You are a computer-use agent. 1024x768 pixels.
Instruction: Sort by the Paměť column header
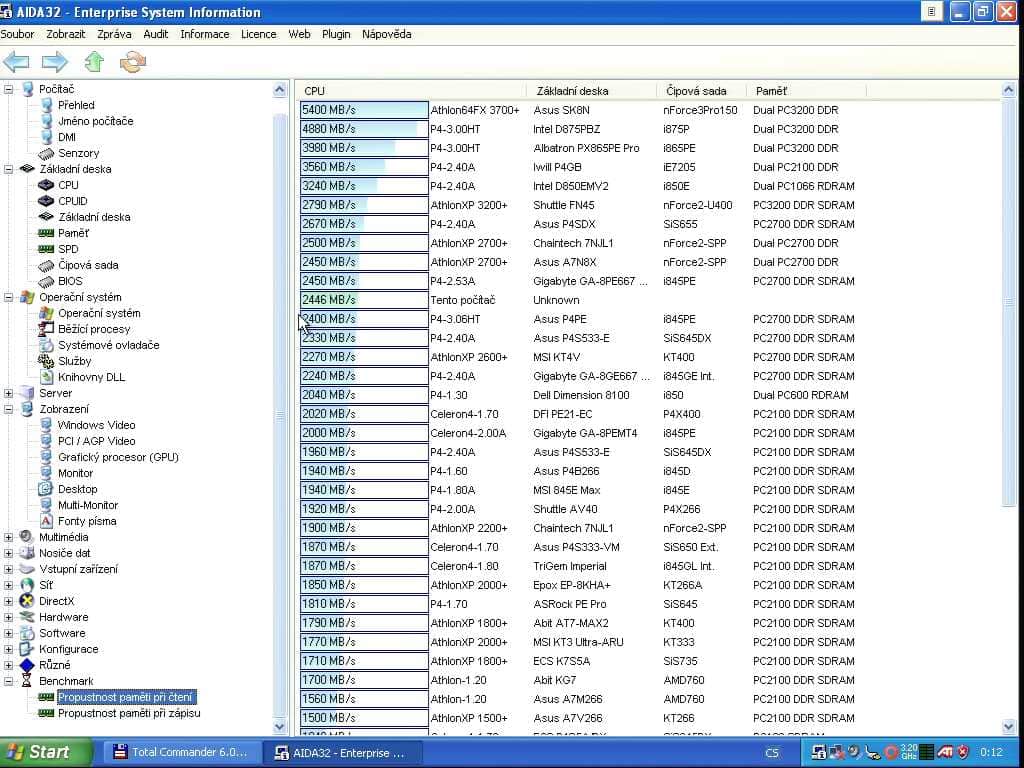pos(806,91)
